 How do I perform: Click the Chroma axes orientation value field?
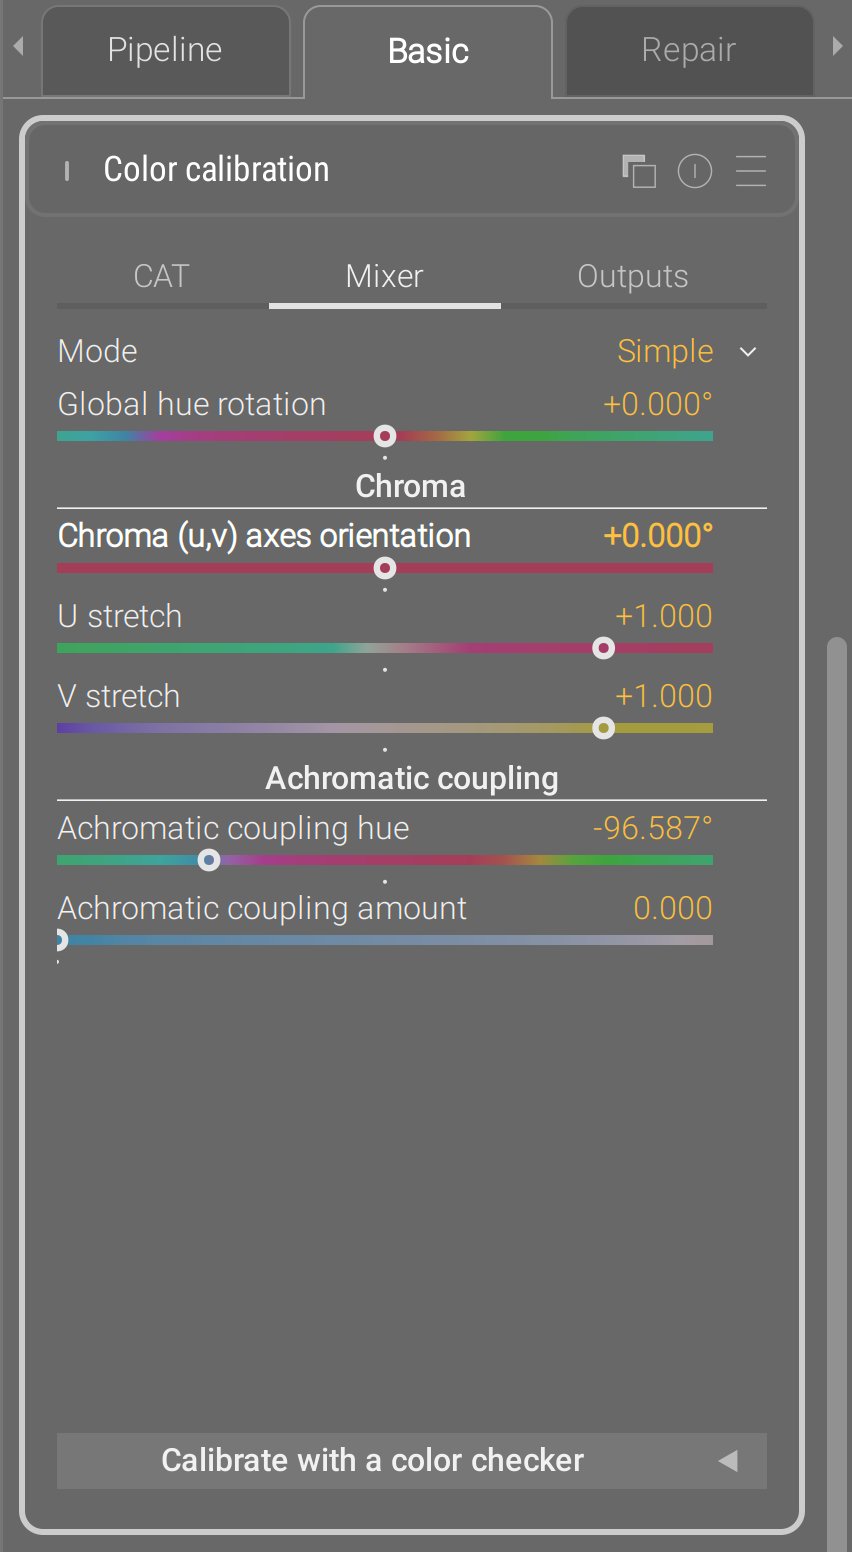[658, 536]
